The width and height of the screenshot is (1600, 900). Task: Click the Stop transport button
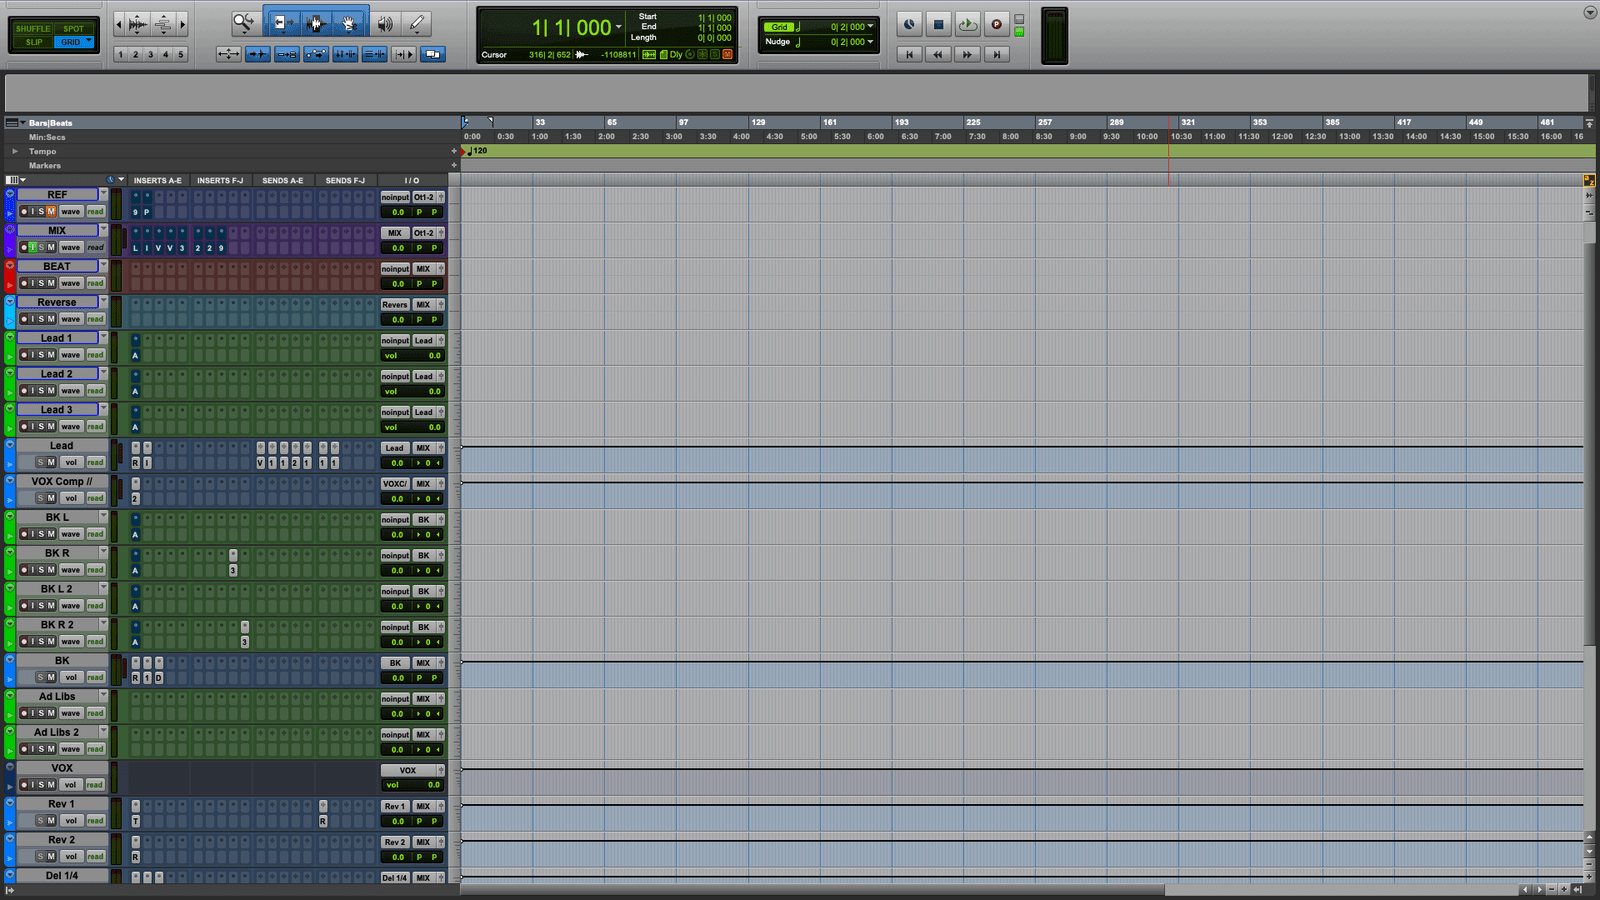tap(938, 24)
